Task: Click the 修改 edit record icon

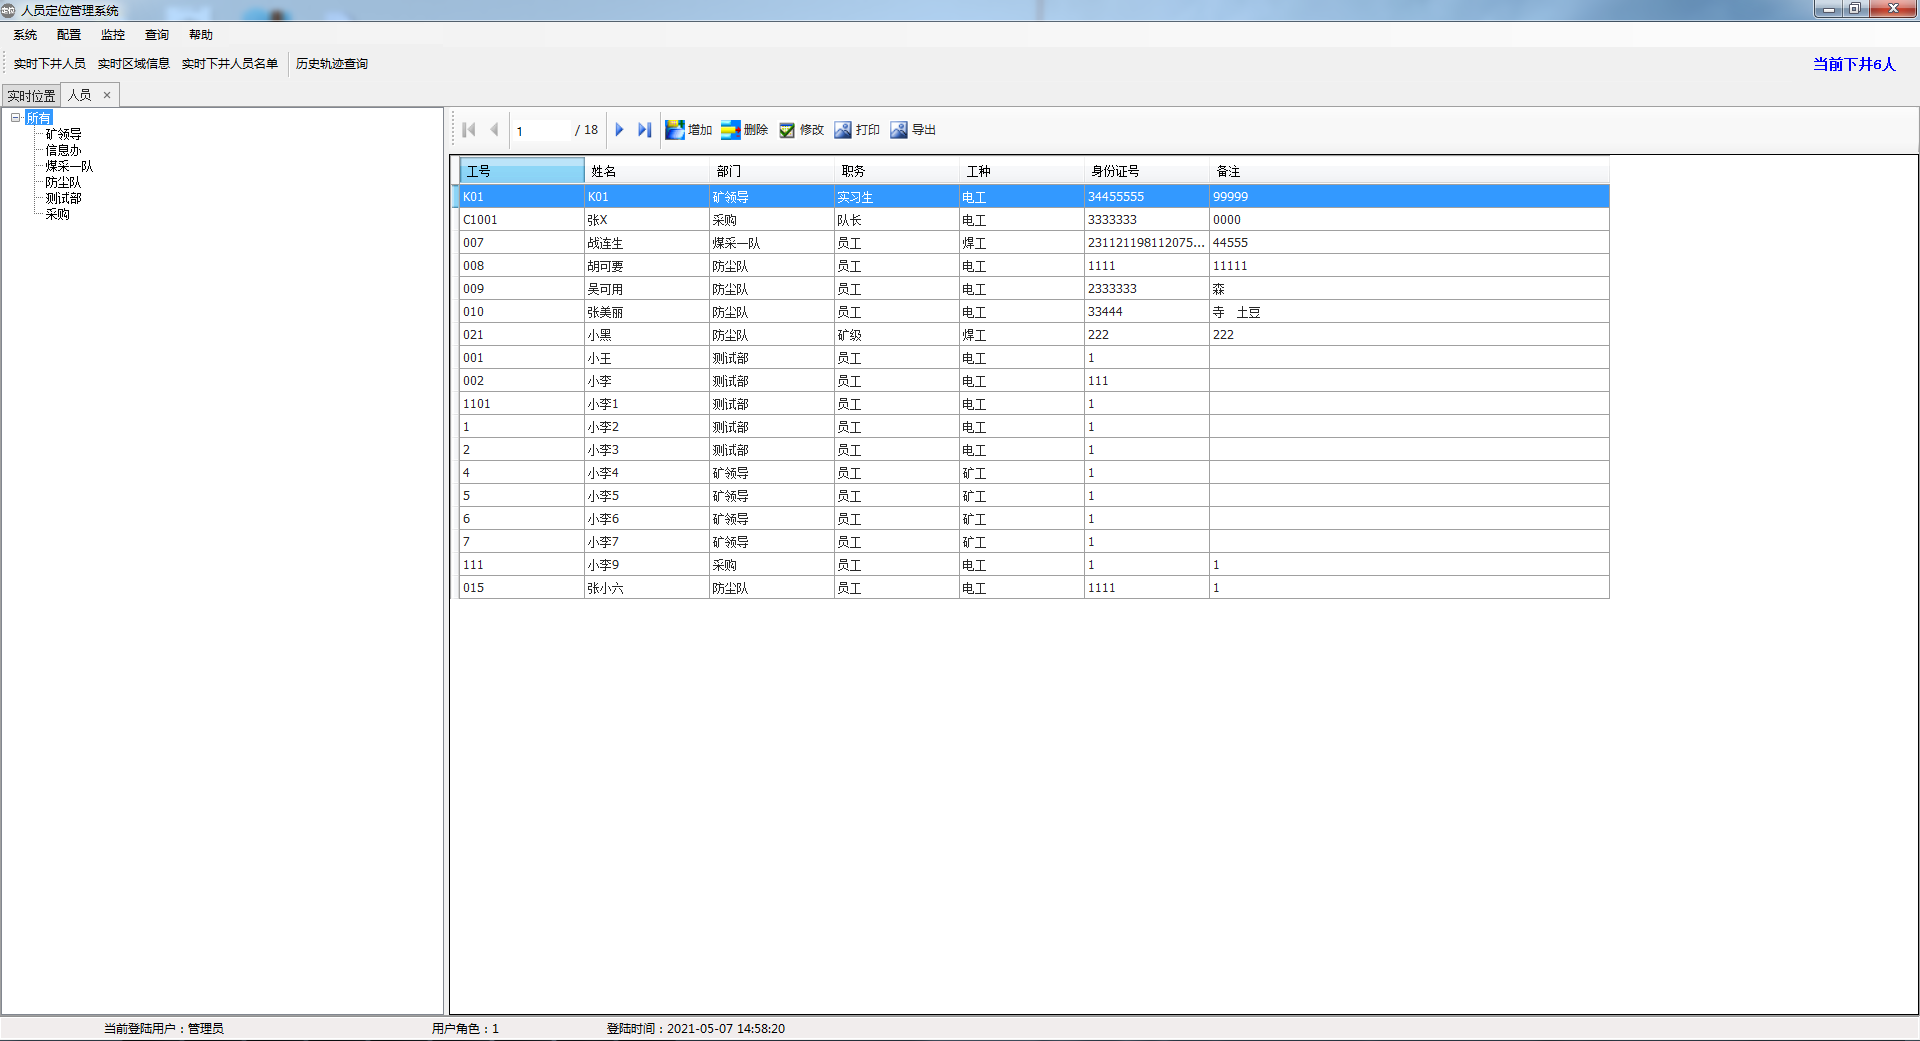Action: click(787, 130)
